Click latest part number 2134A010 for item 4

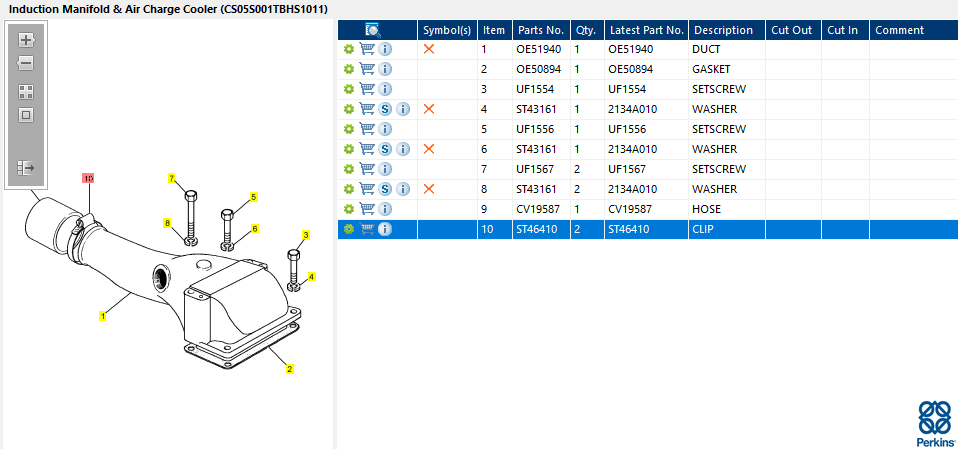[633, 109]
